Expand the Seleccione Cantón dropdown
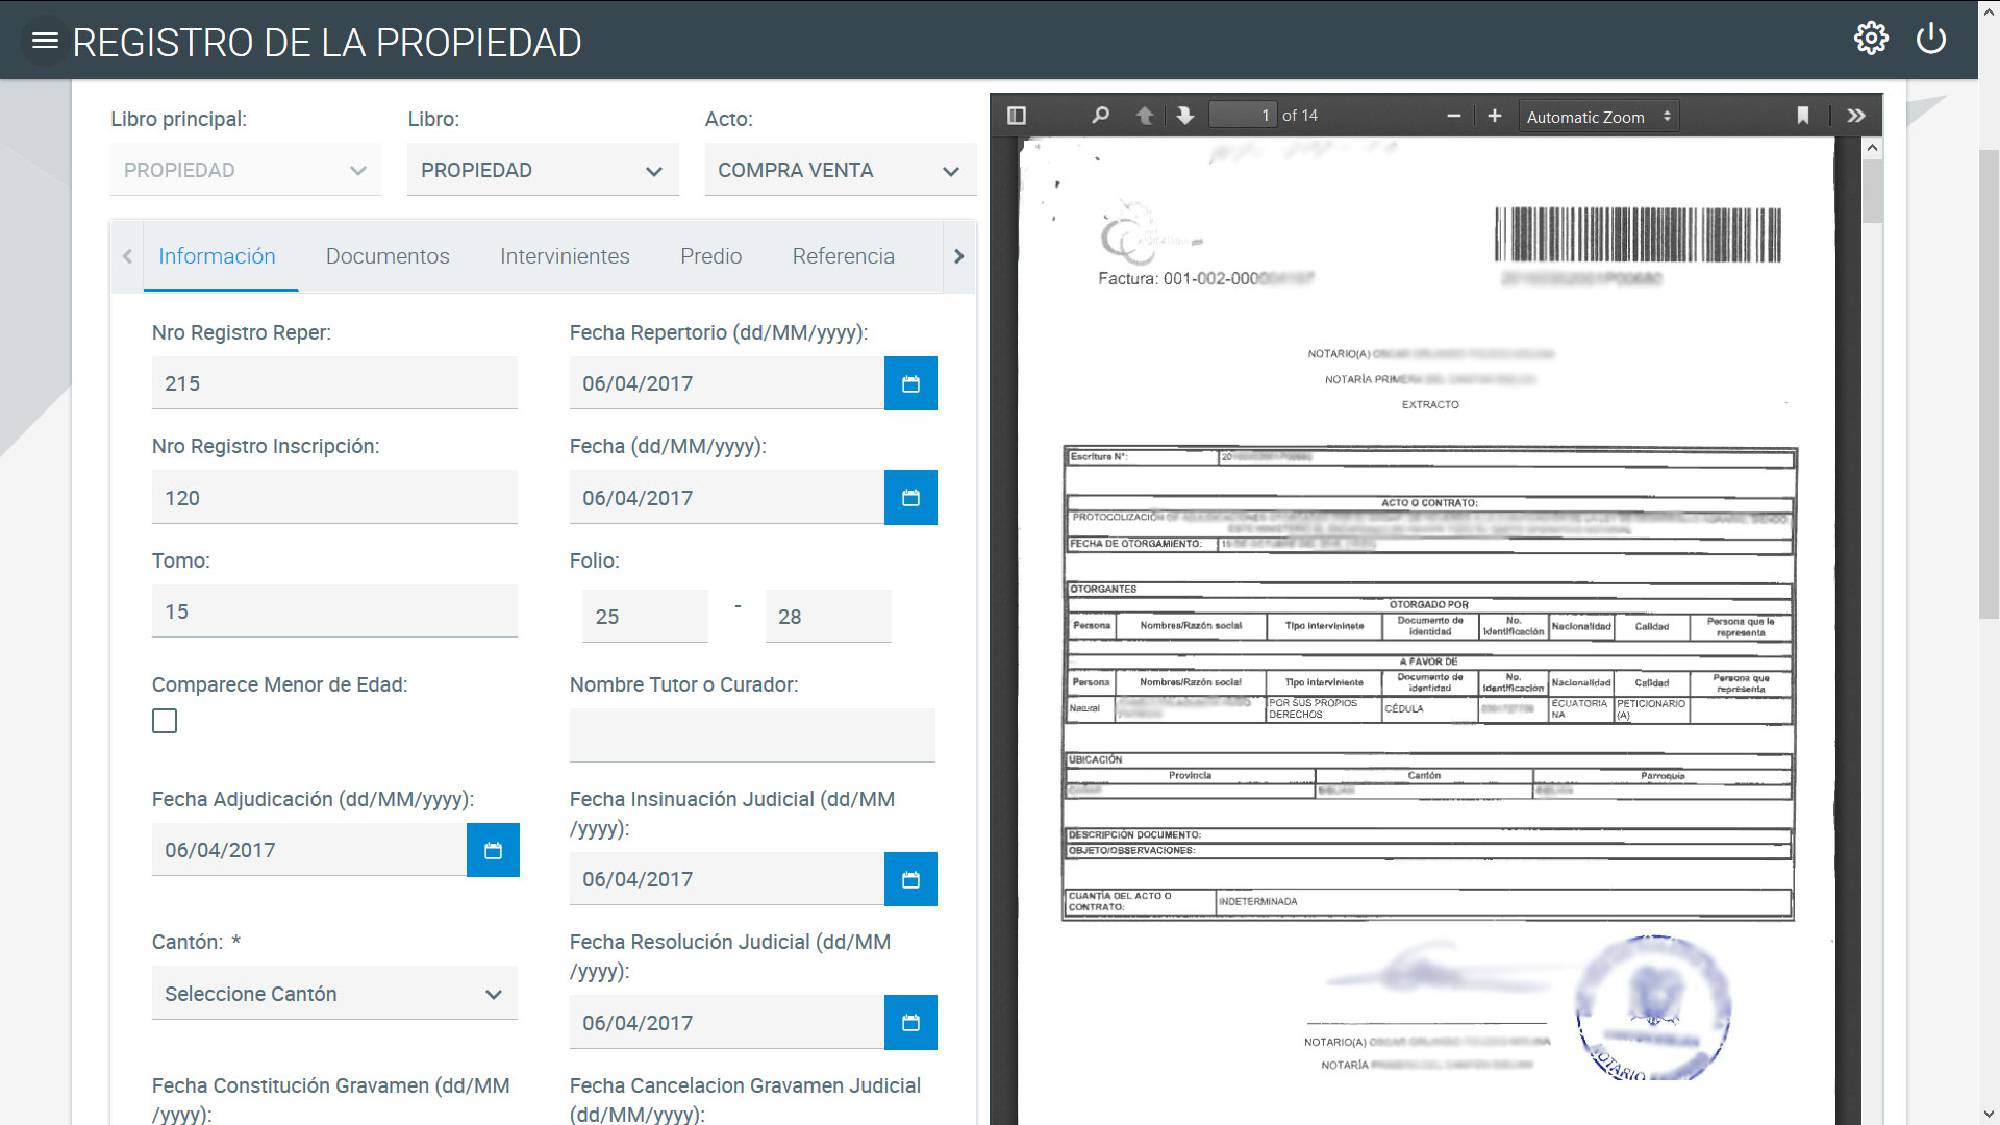Viewport: 2000px width, 1125px height. click(335, 993)
